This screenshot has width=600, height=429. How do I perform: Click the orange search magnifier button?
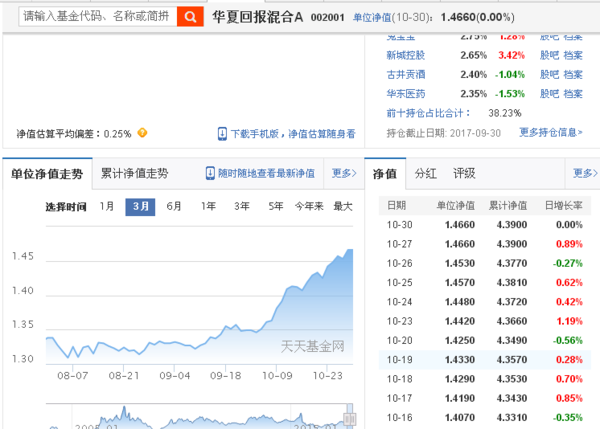click(x=190, y=16)
